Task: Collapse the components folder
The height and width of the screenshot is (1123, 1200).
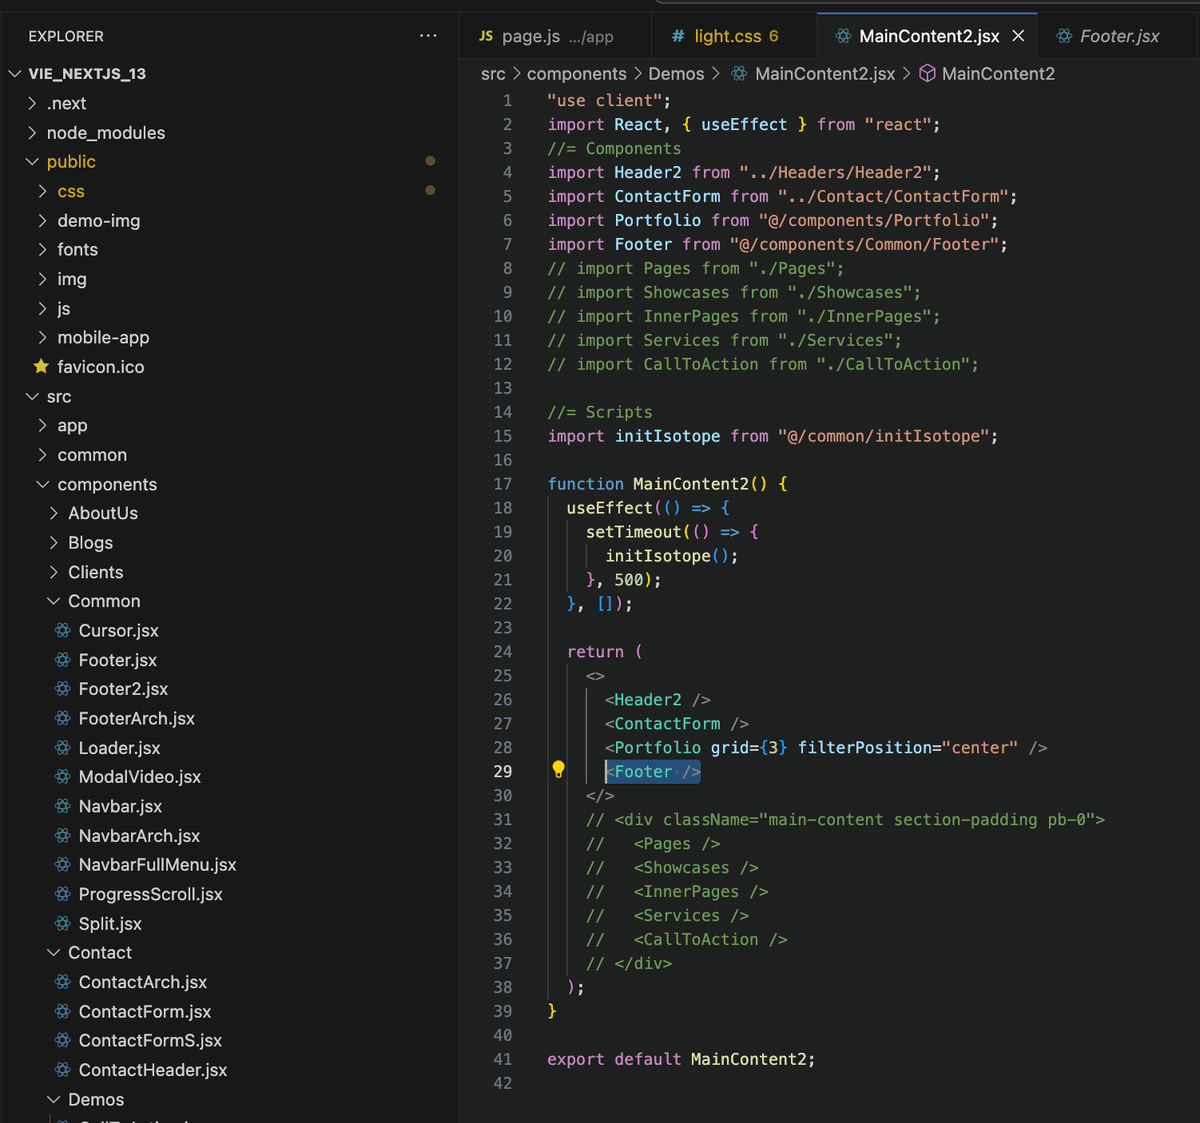Action: (x=43, y=485)
